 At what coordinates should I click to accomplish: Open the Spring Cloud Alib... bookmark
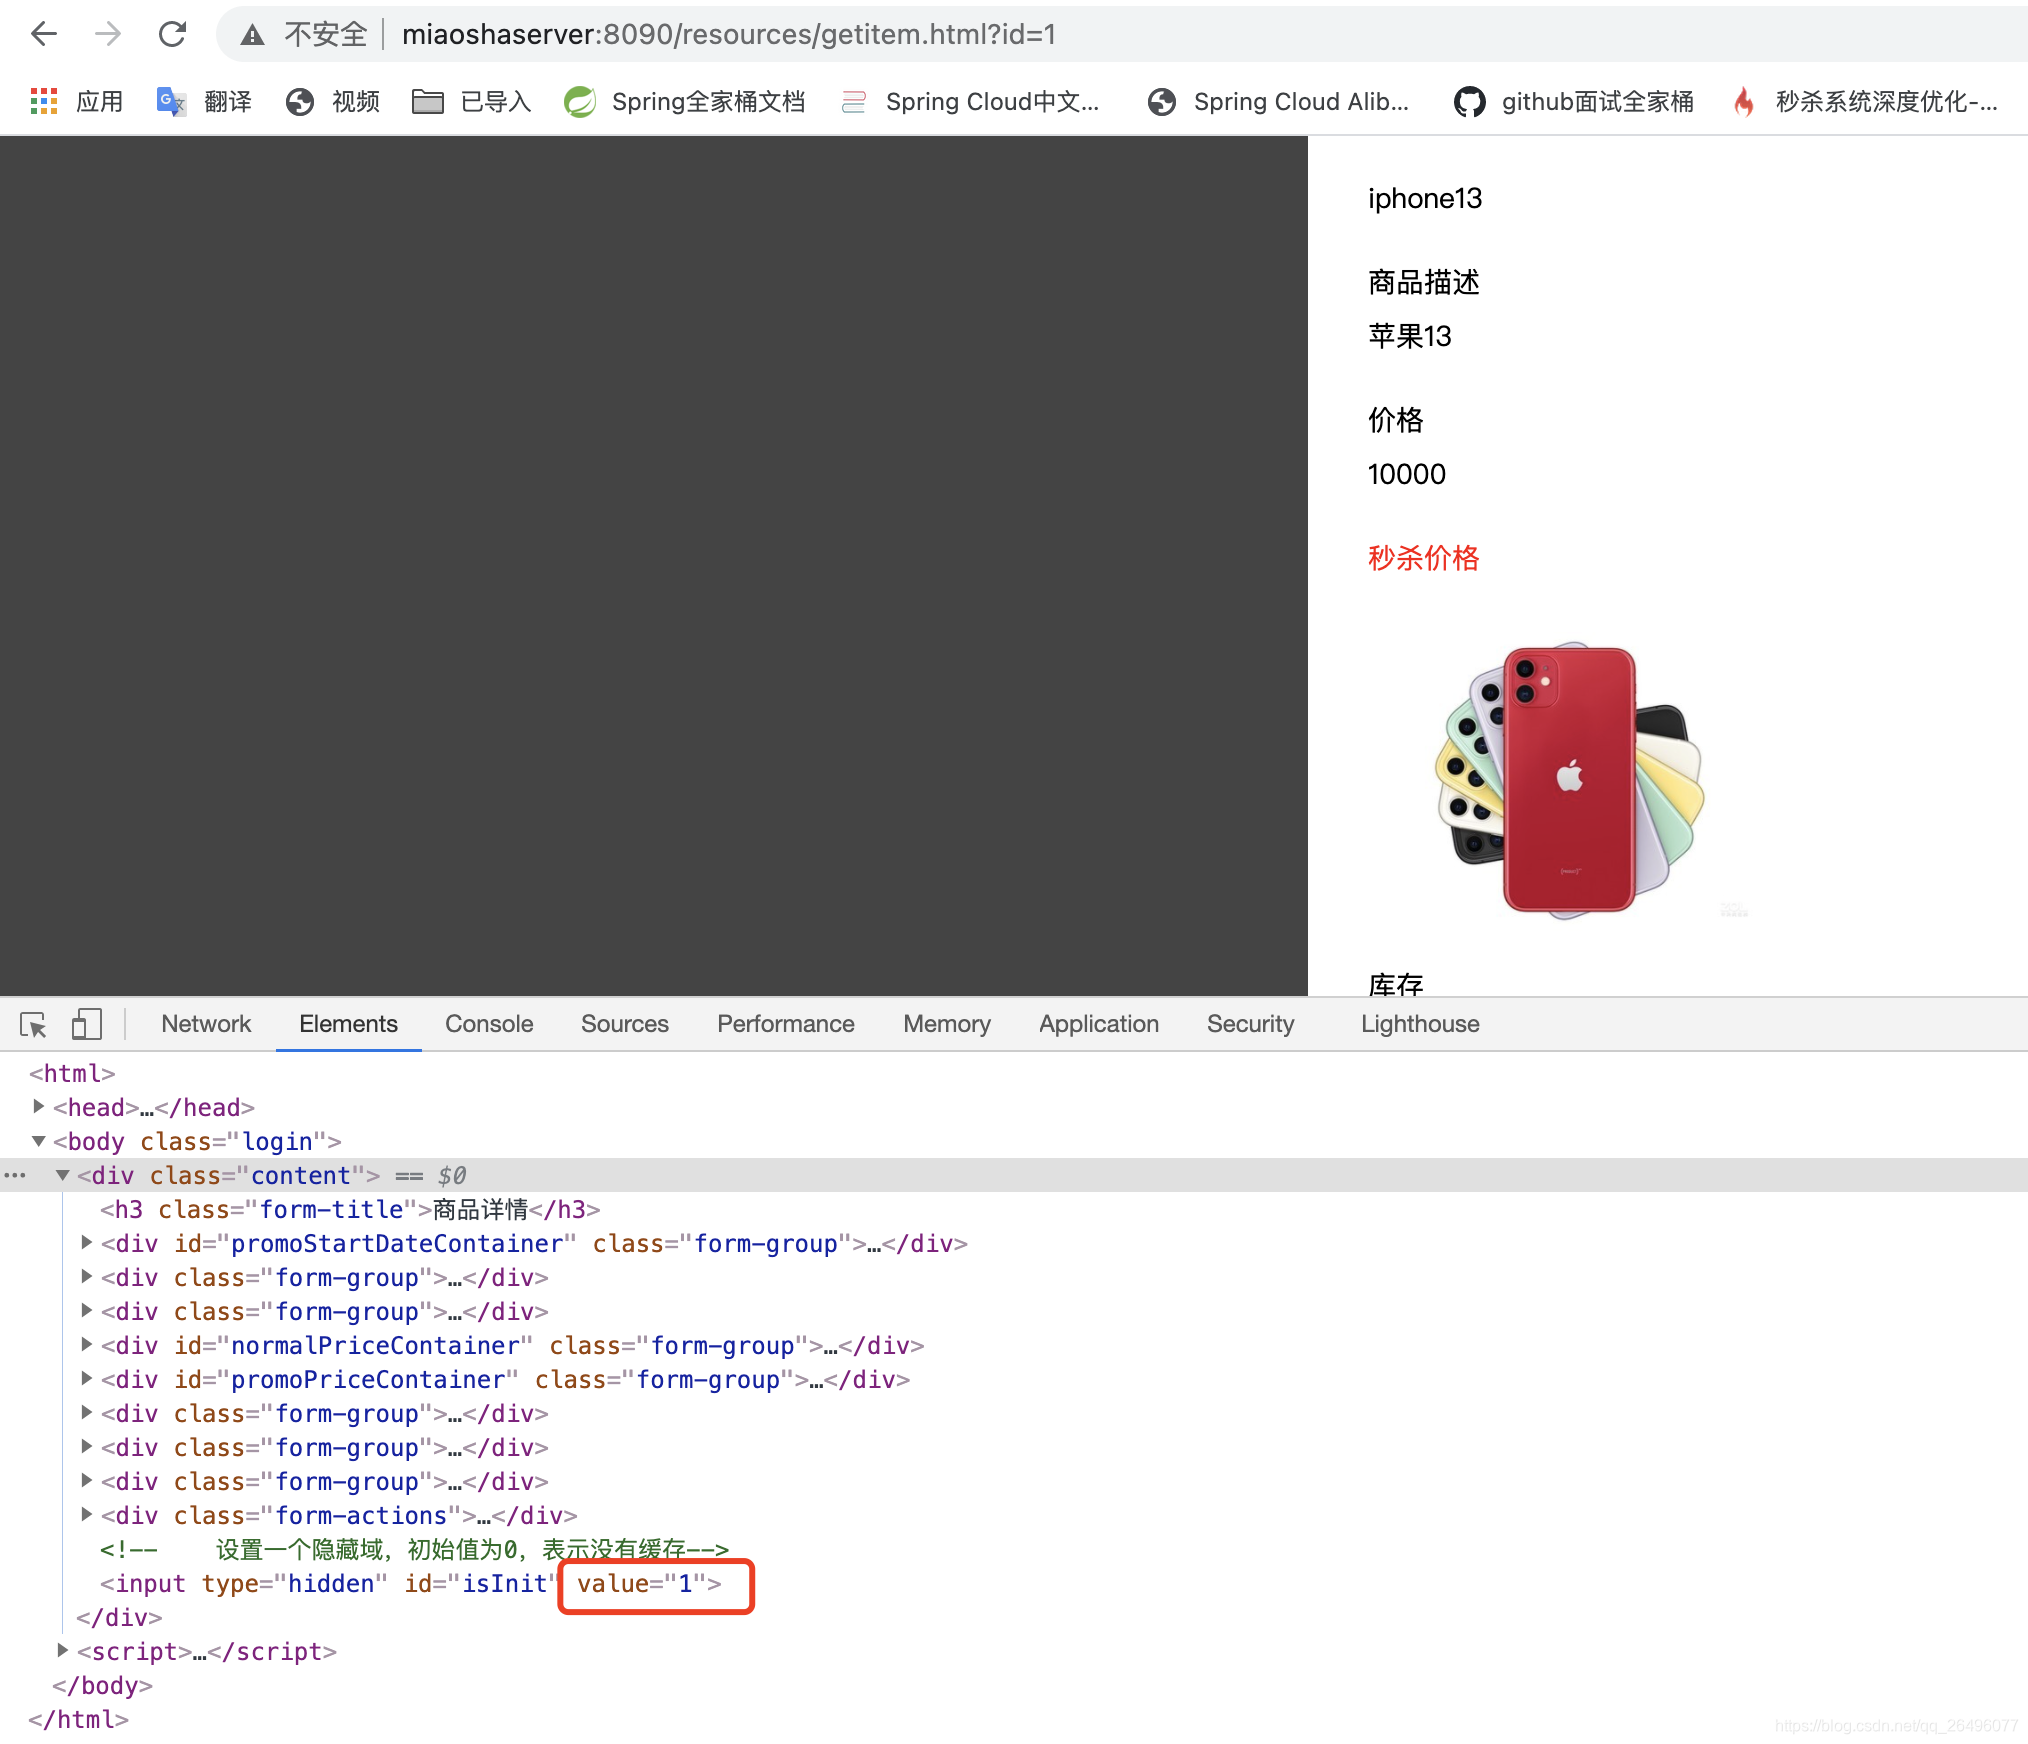click(1278, 101)
